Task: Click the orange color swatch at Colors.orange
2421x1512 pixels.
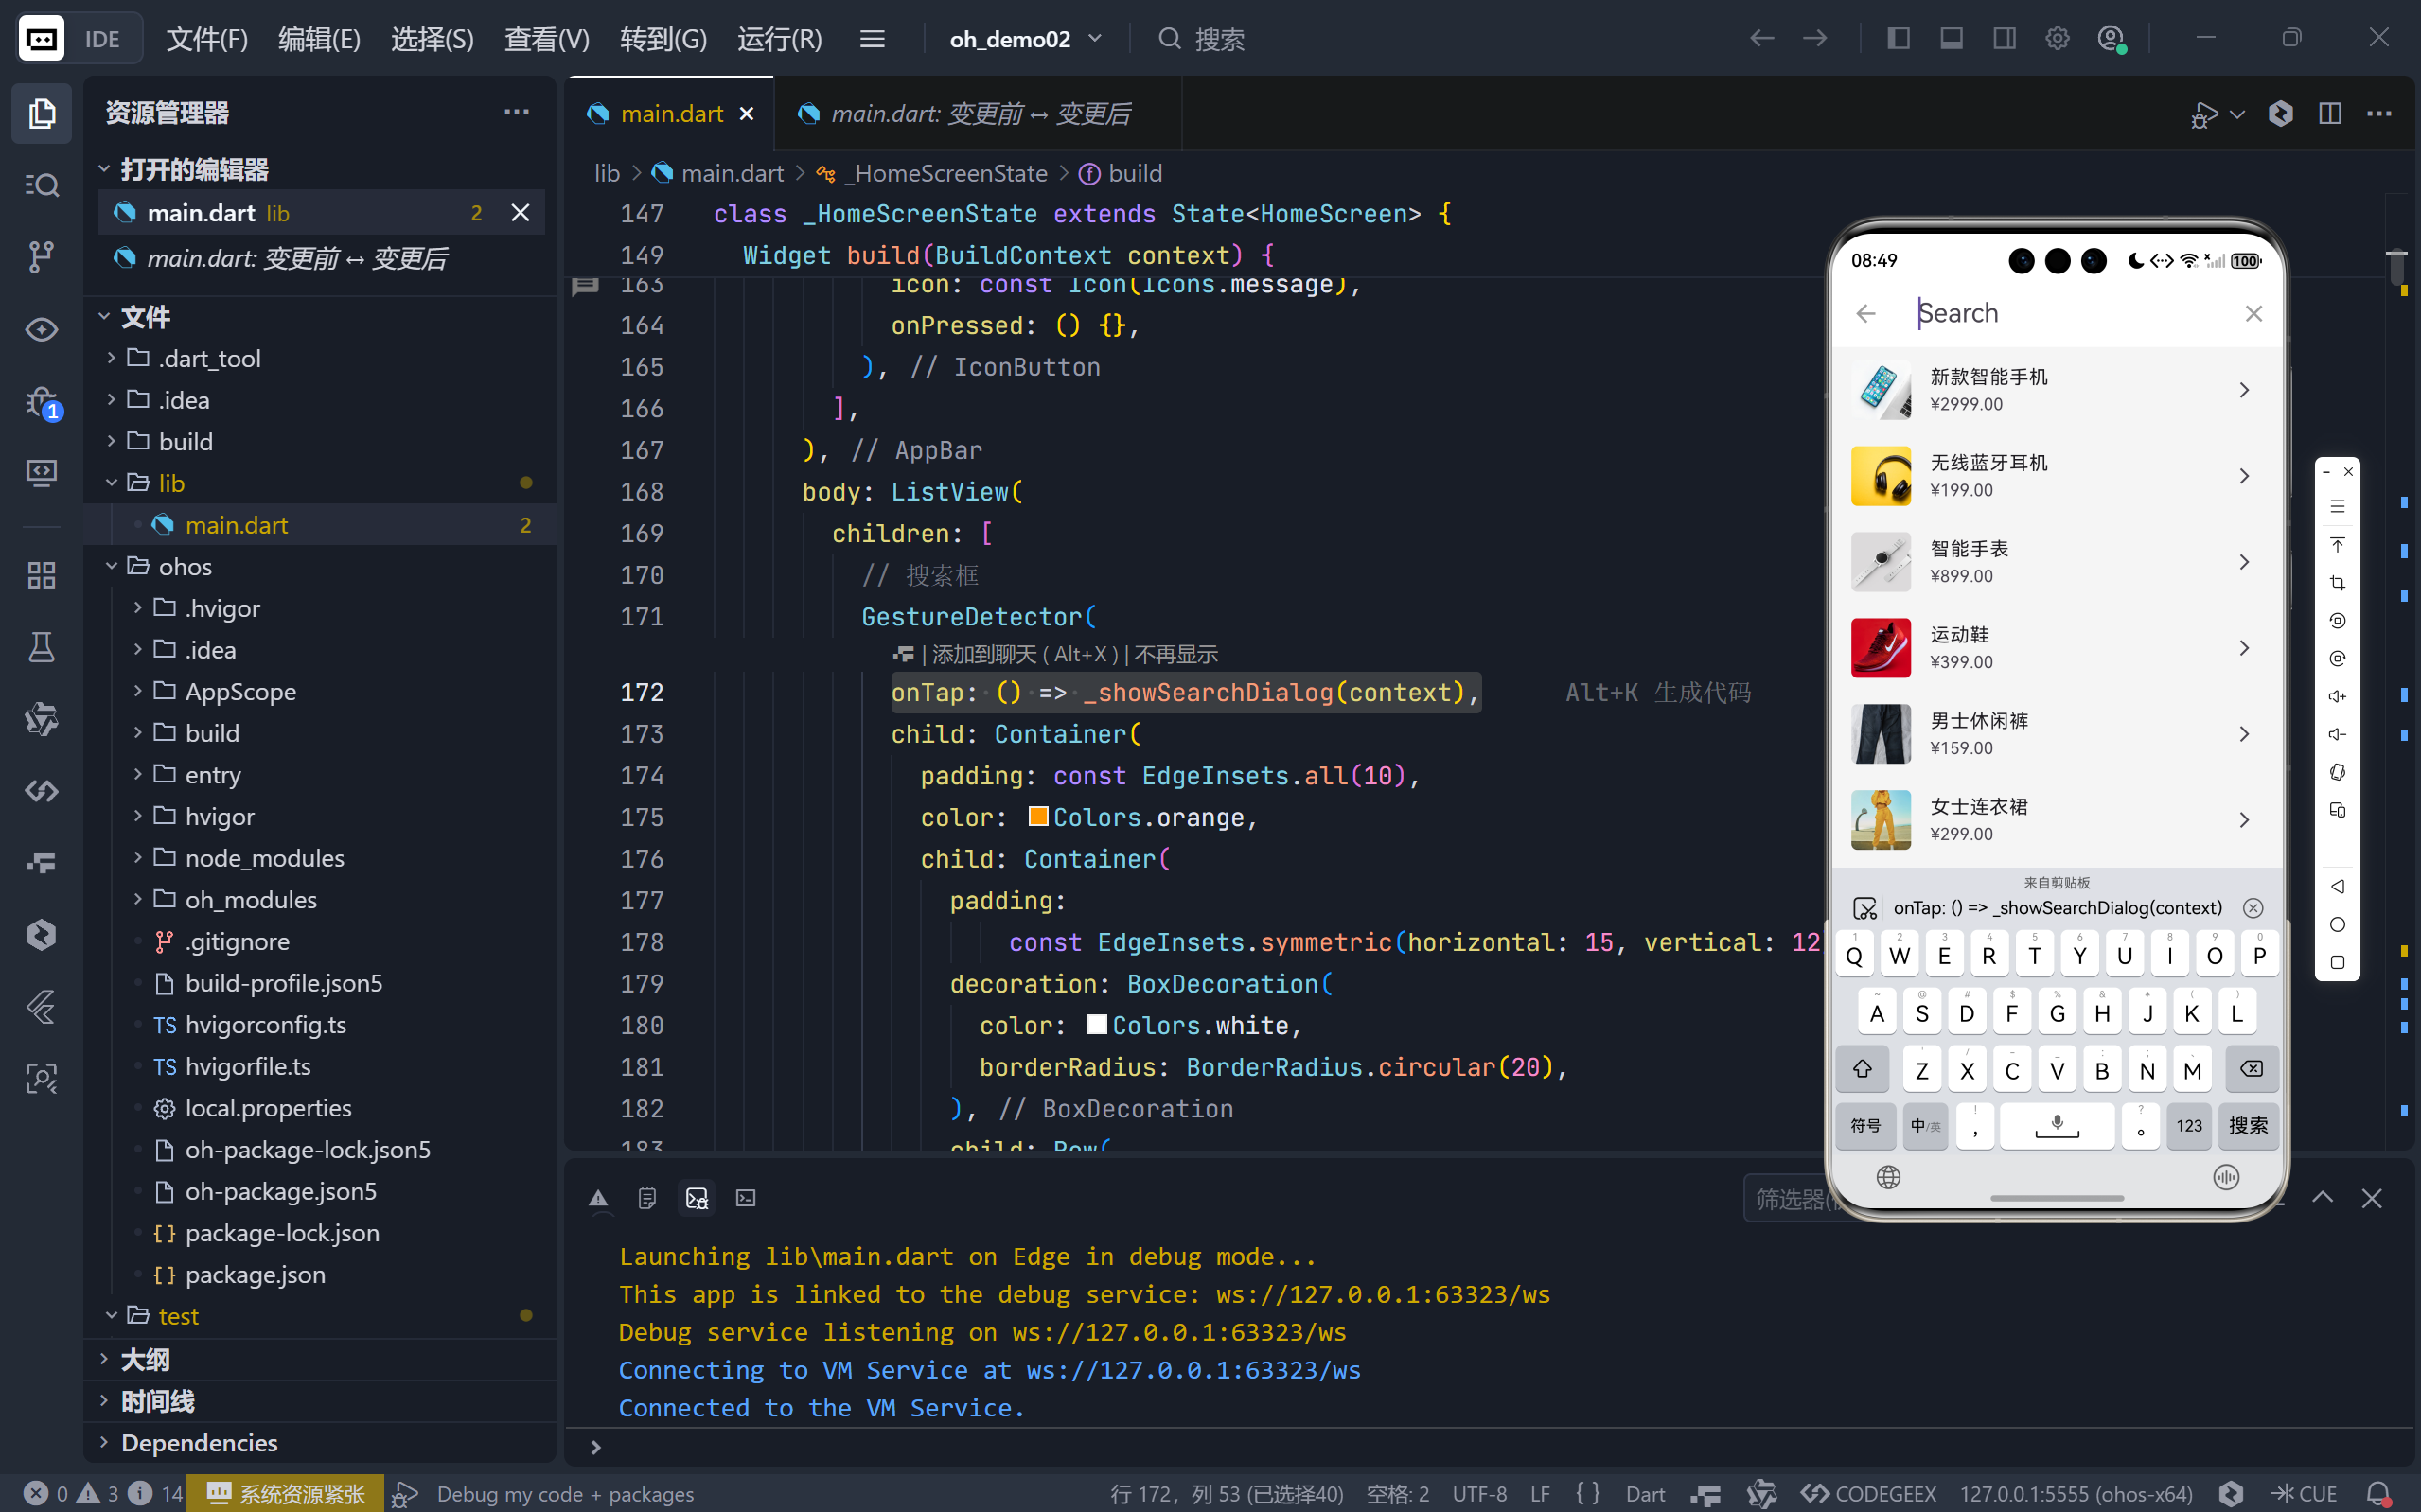Action: coord(1038,817)
